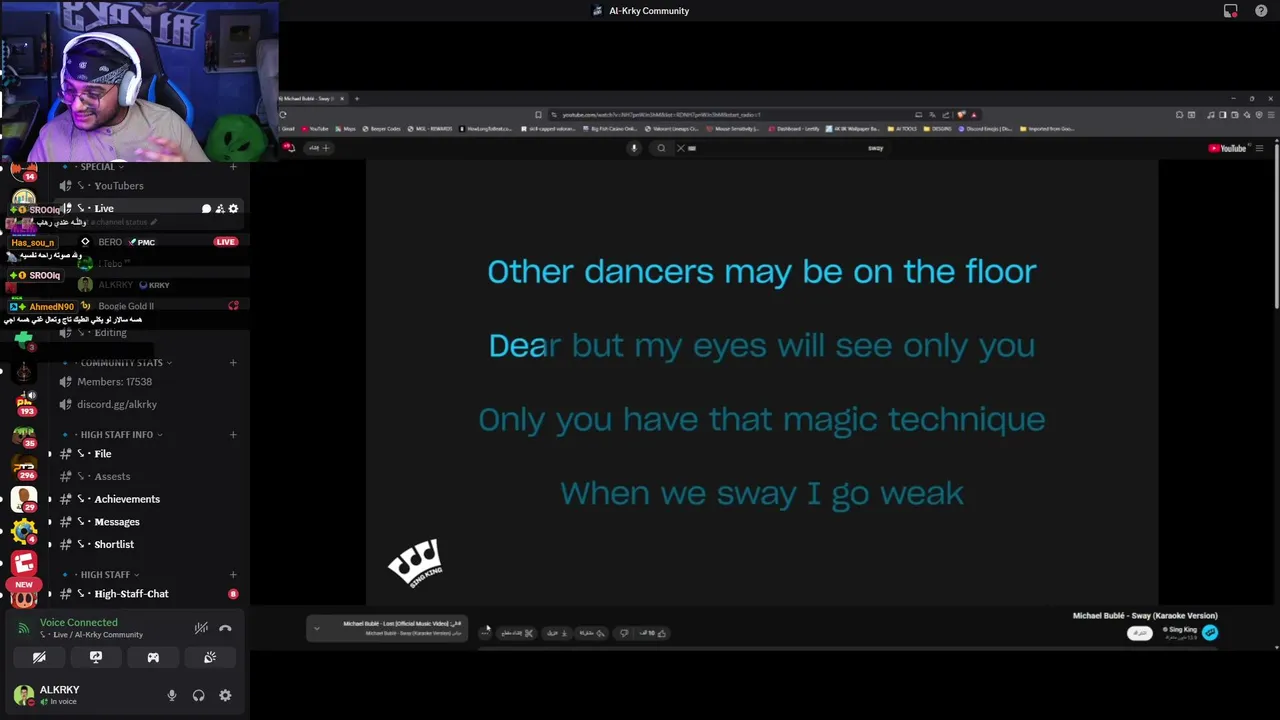Viewport: 1280px width, 720px height.
Task: Open the Live channel text chat
Action: (x=206, y=208)
